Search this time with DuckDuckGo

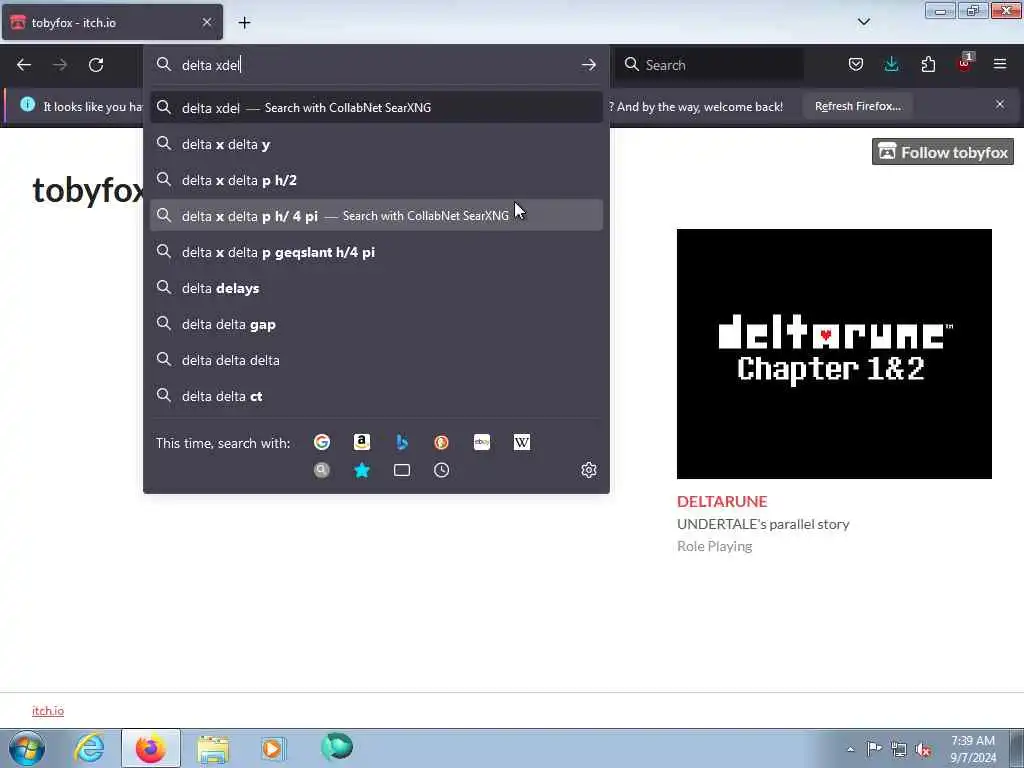click(441, 442)
